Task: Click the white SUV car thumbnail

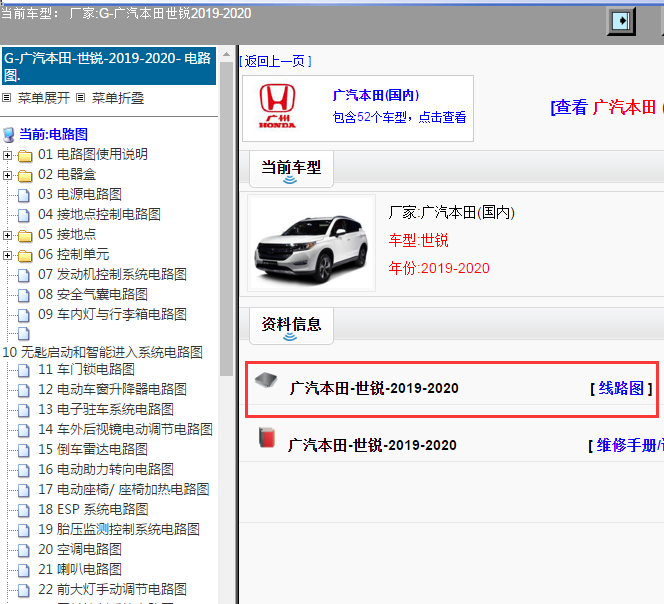Action: click(311, 243)
